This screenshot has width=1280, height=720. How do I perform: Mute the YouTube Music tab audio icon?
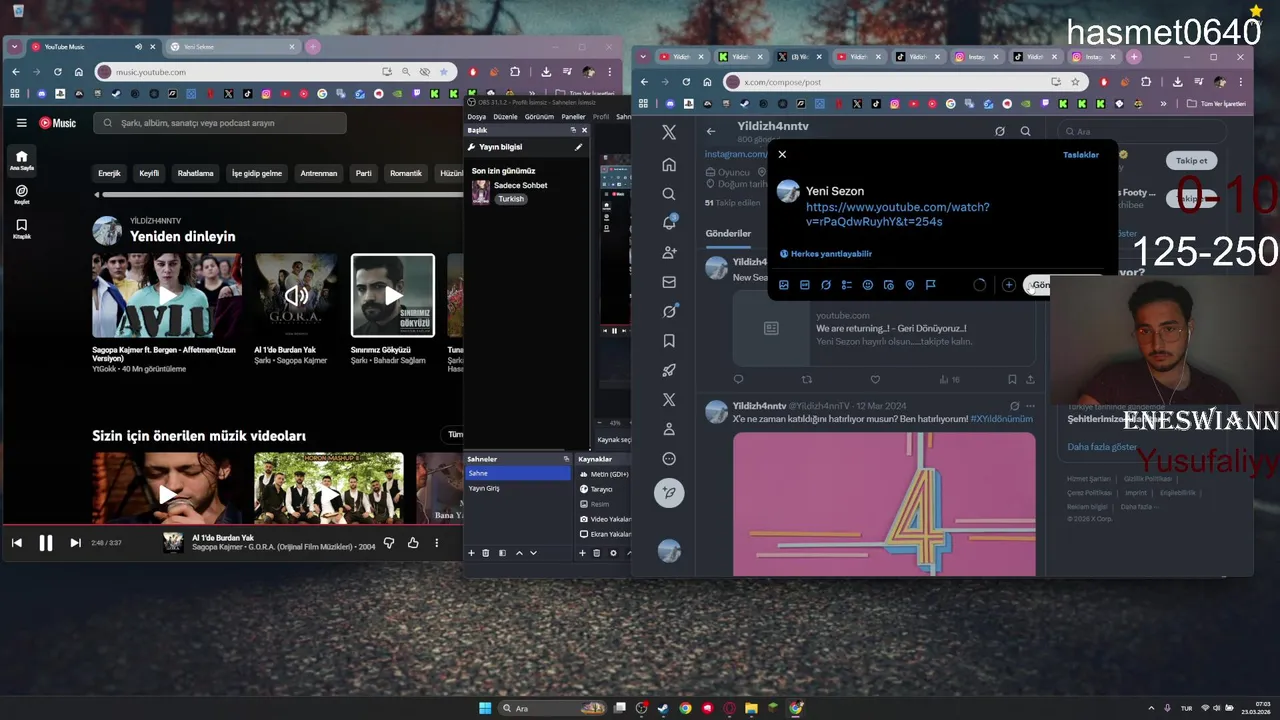pyautogui.click(x=138, y=47)
